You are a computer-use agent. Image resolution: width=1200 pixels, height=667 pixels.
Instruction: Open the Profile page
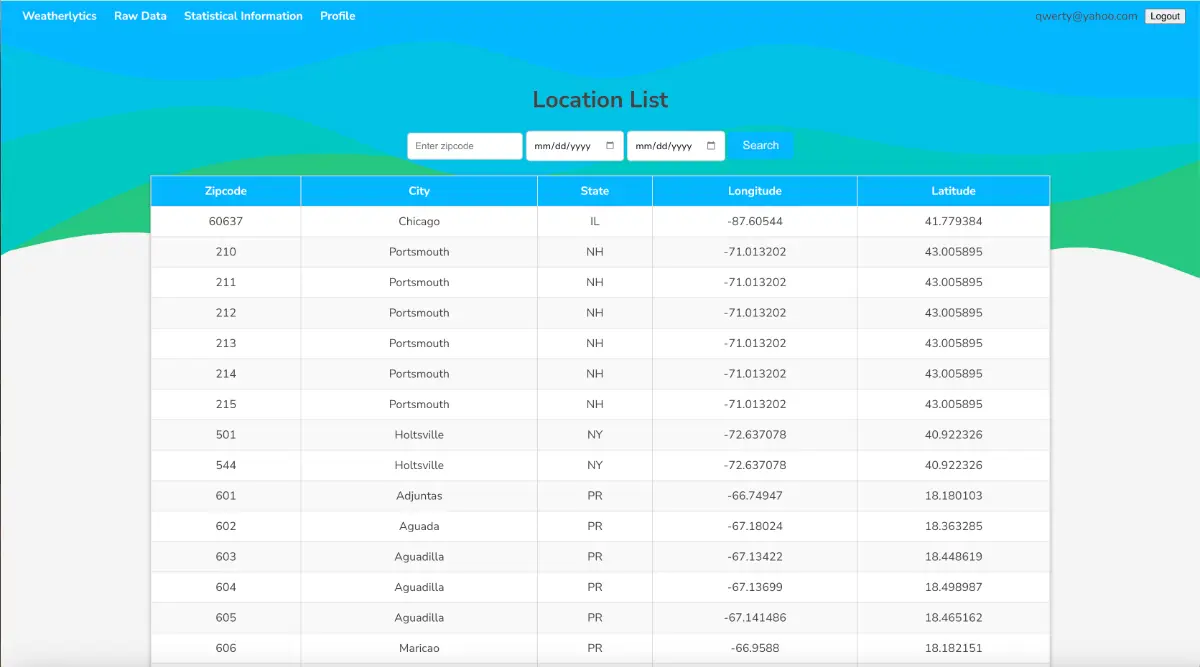pyautogui.click(x=337, y=16)
